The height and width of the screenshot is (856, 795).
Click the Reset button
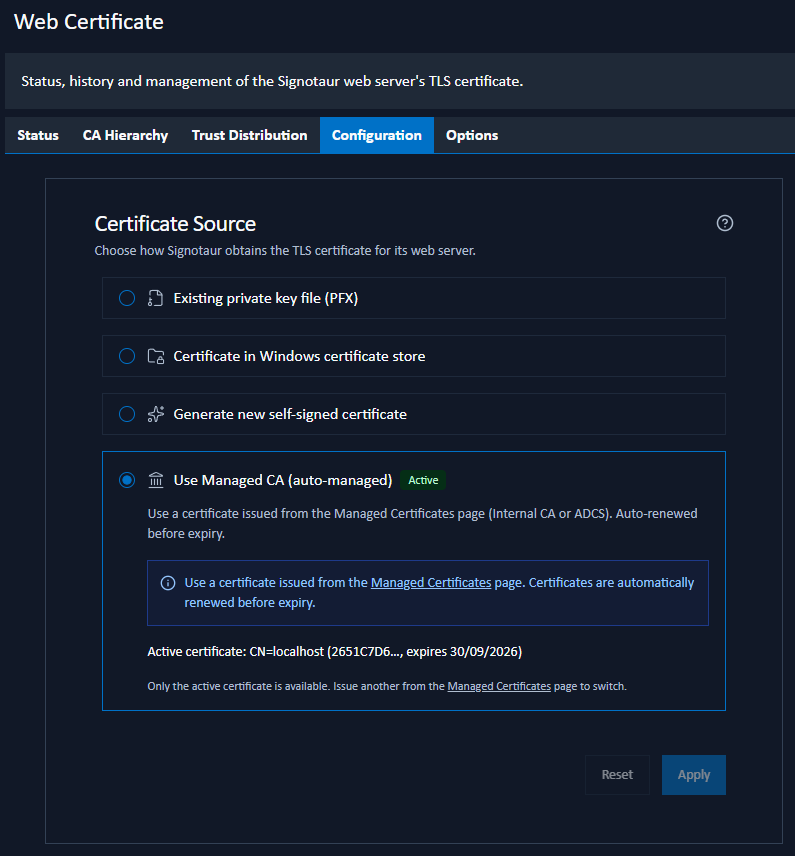point(617,775)
